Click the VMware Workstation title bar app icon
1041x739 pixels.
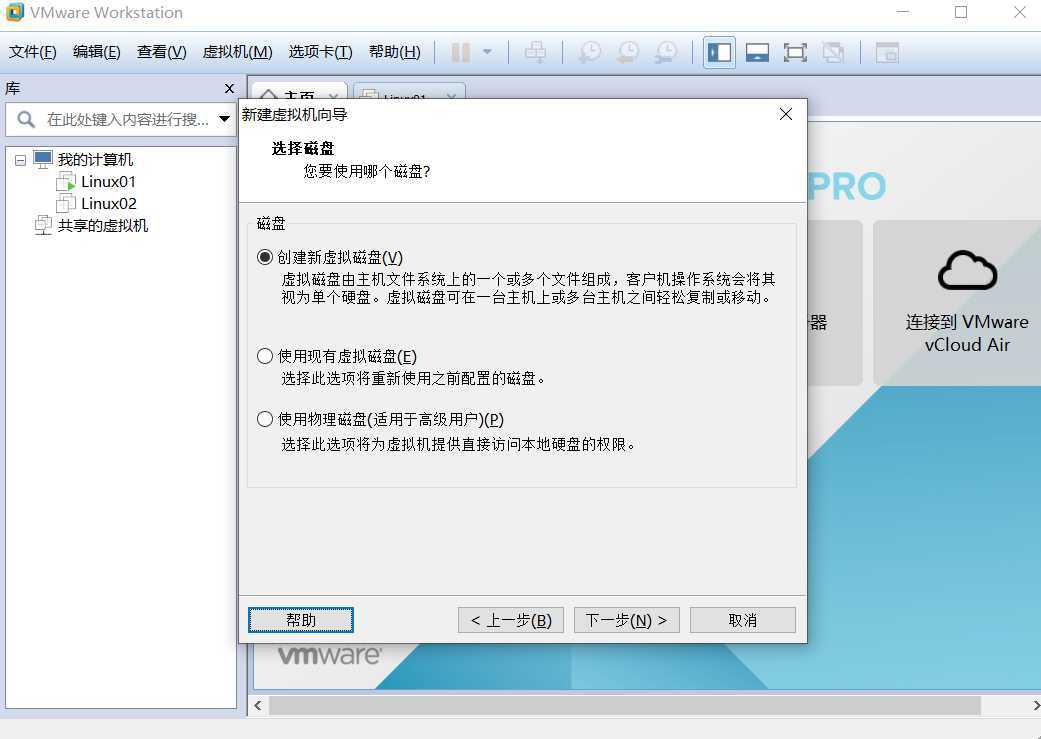click(15, 12)
